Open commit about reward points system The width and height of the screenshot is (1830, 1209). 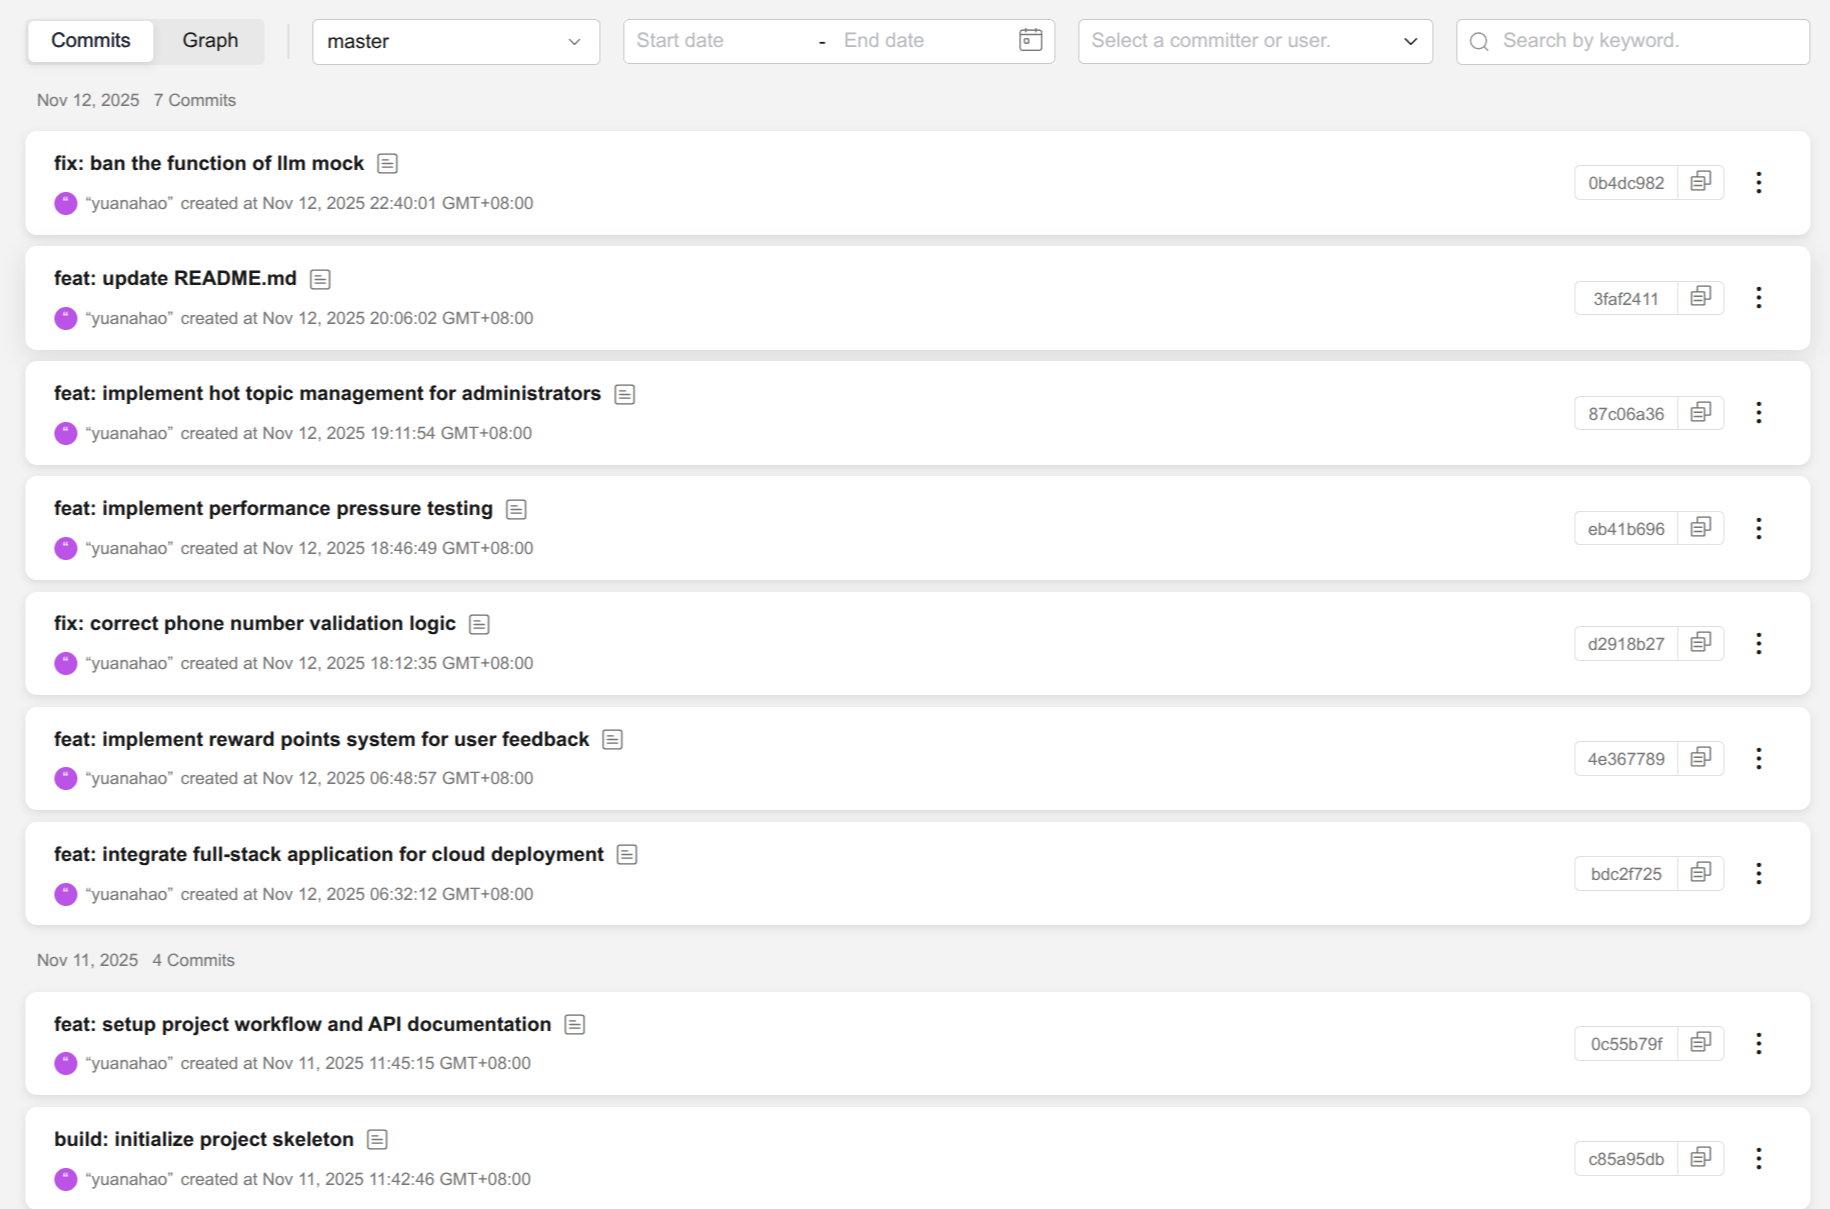pyautogui.click(x=321, y=739)
